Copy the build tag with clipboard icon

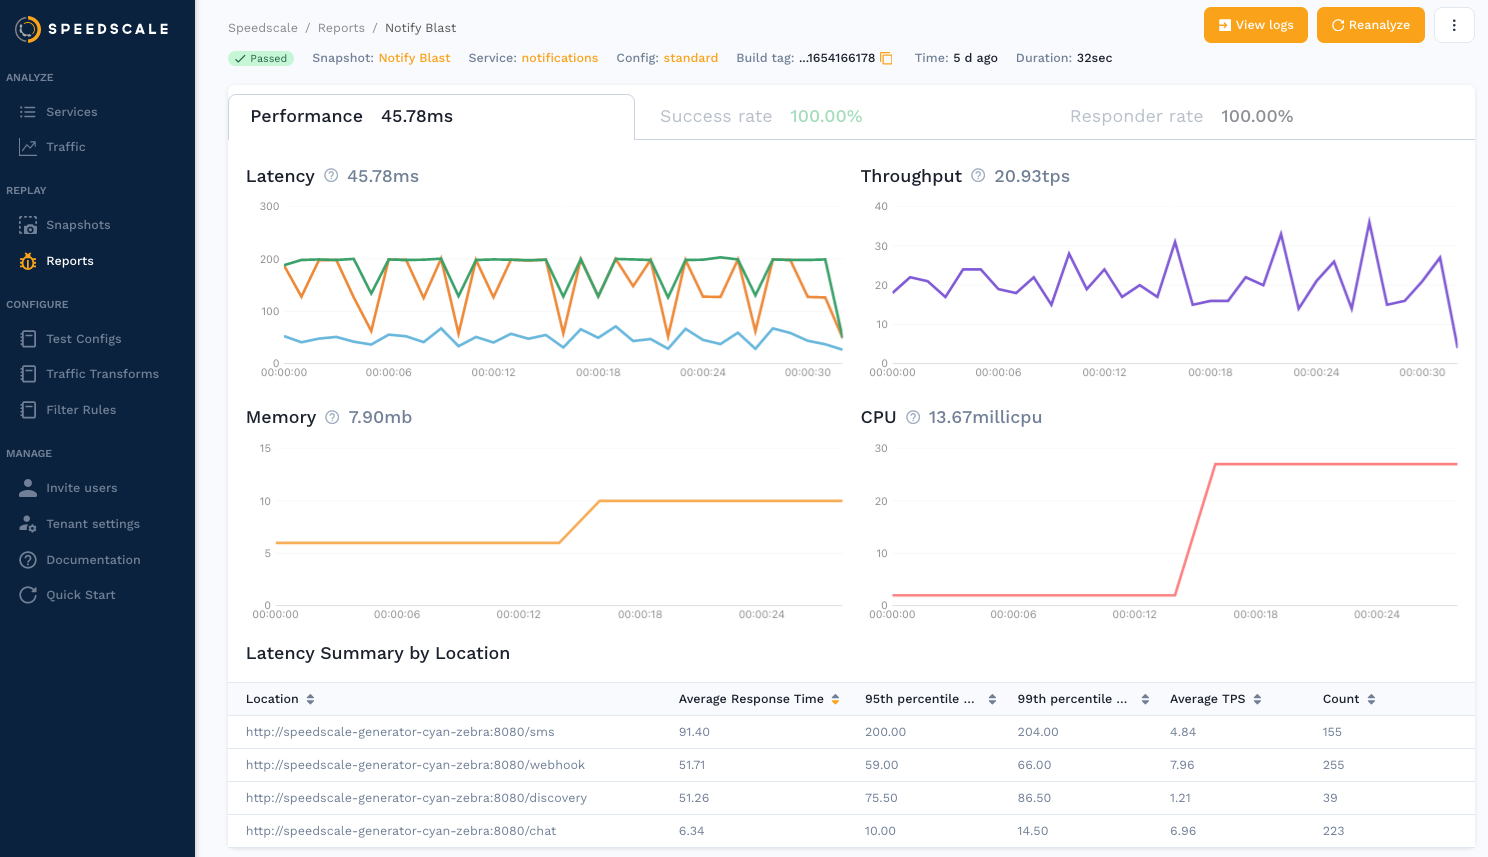click(x=886, y=58)
